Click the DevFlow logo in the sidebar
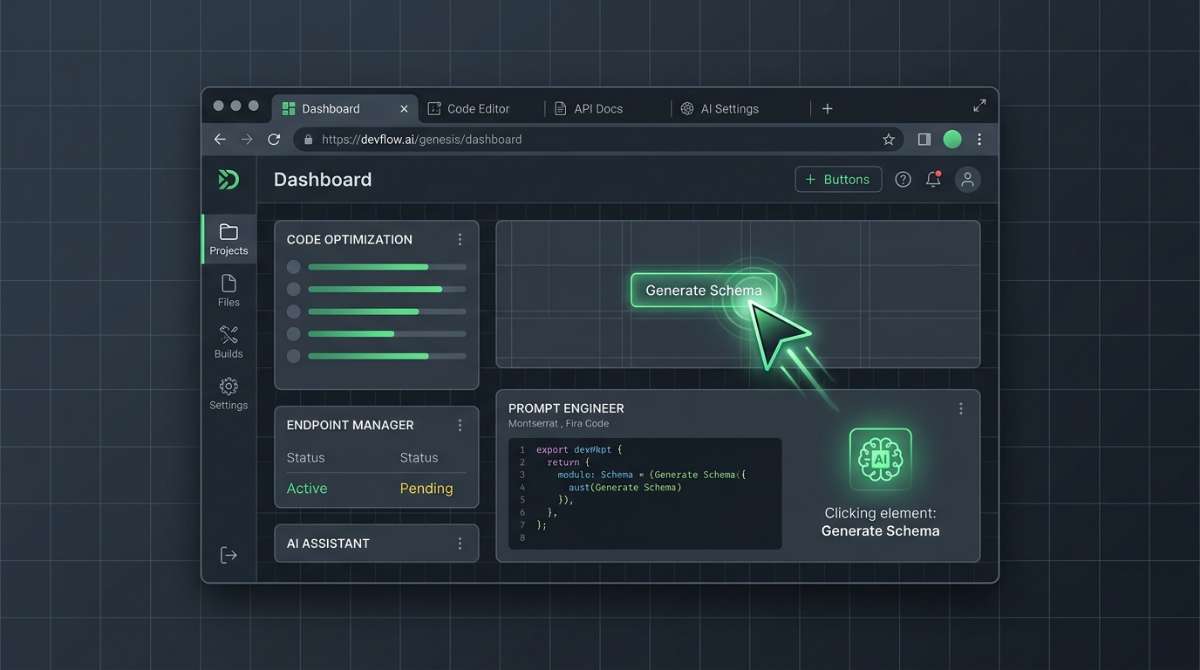1200x670 pixels. click(x=228, y=180)
